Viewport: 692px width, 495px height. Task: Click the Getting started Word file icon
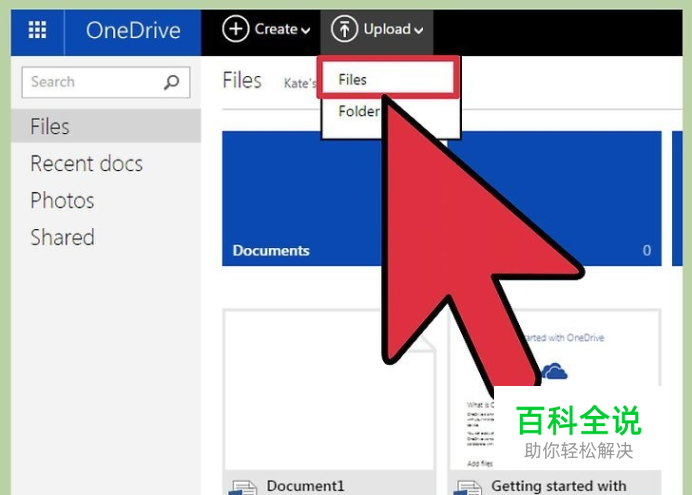(x=468, y=487)
